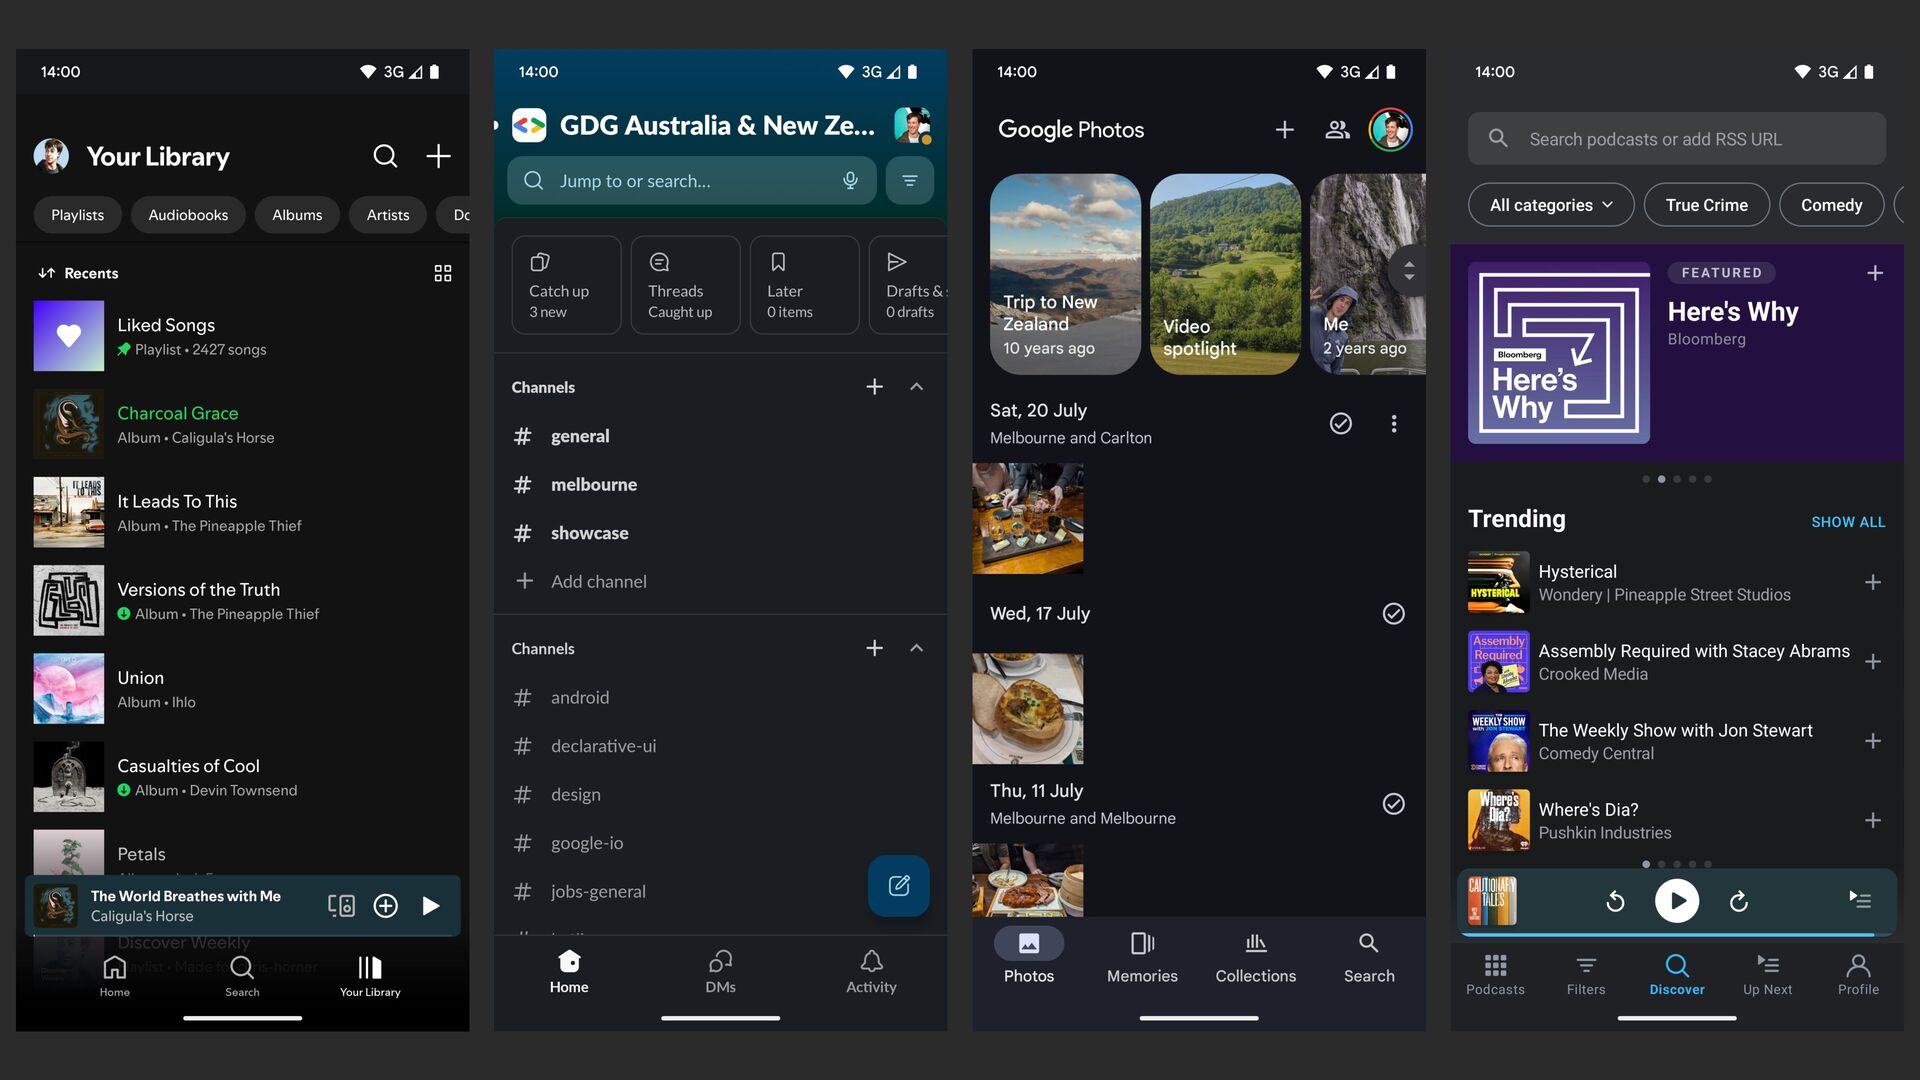Click SHOW ALL next to Trending
1920x1080 pixels.
click(x=1848, y=522)
